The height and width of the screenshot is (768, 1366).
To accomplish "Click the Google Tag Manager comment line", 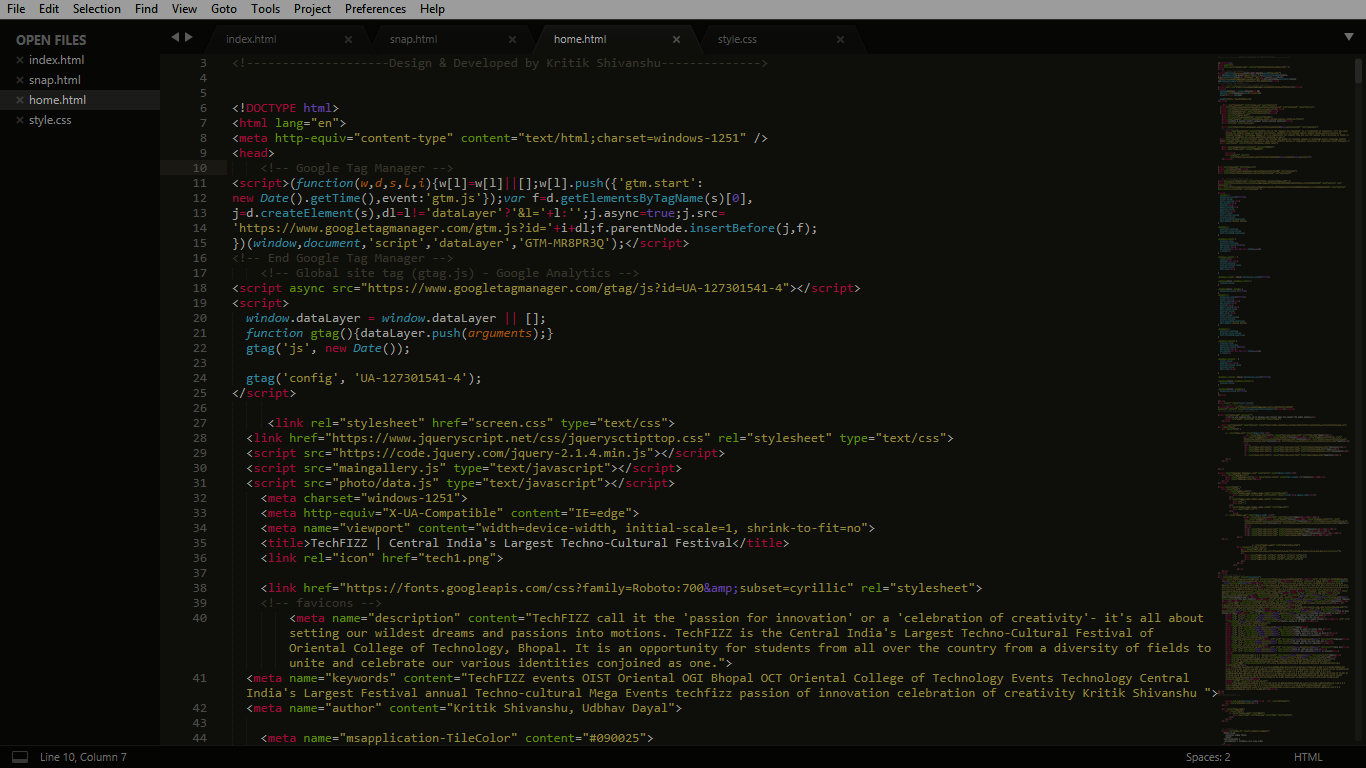I will point(357,168).
